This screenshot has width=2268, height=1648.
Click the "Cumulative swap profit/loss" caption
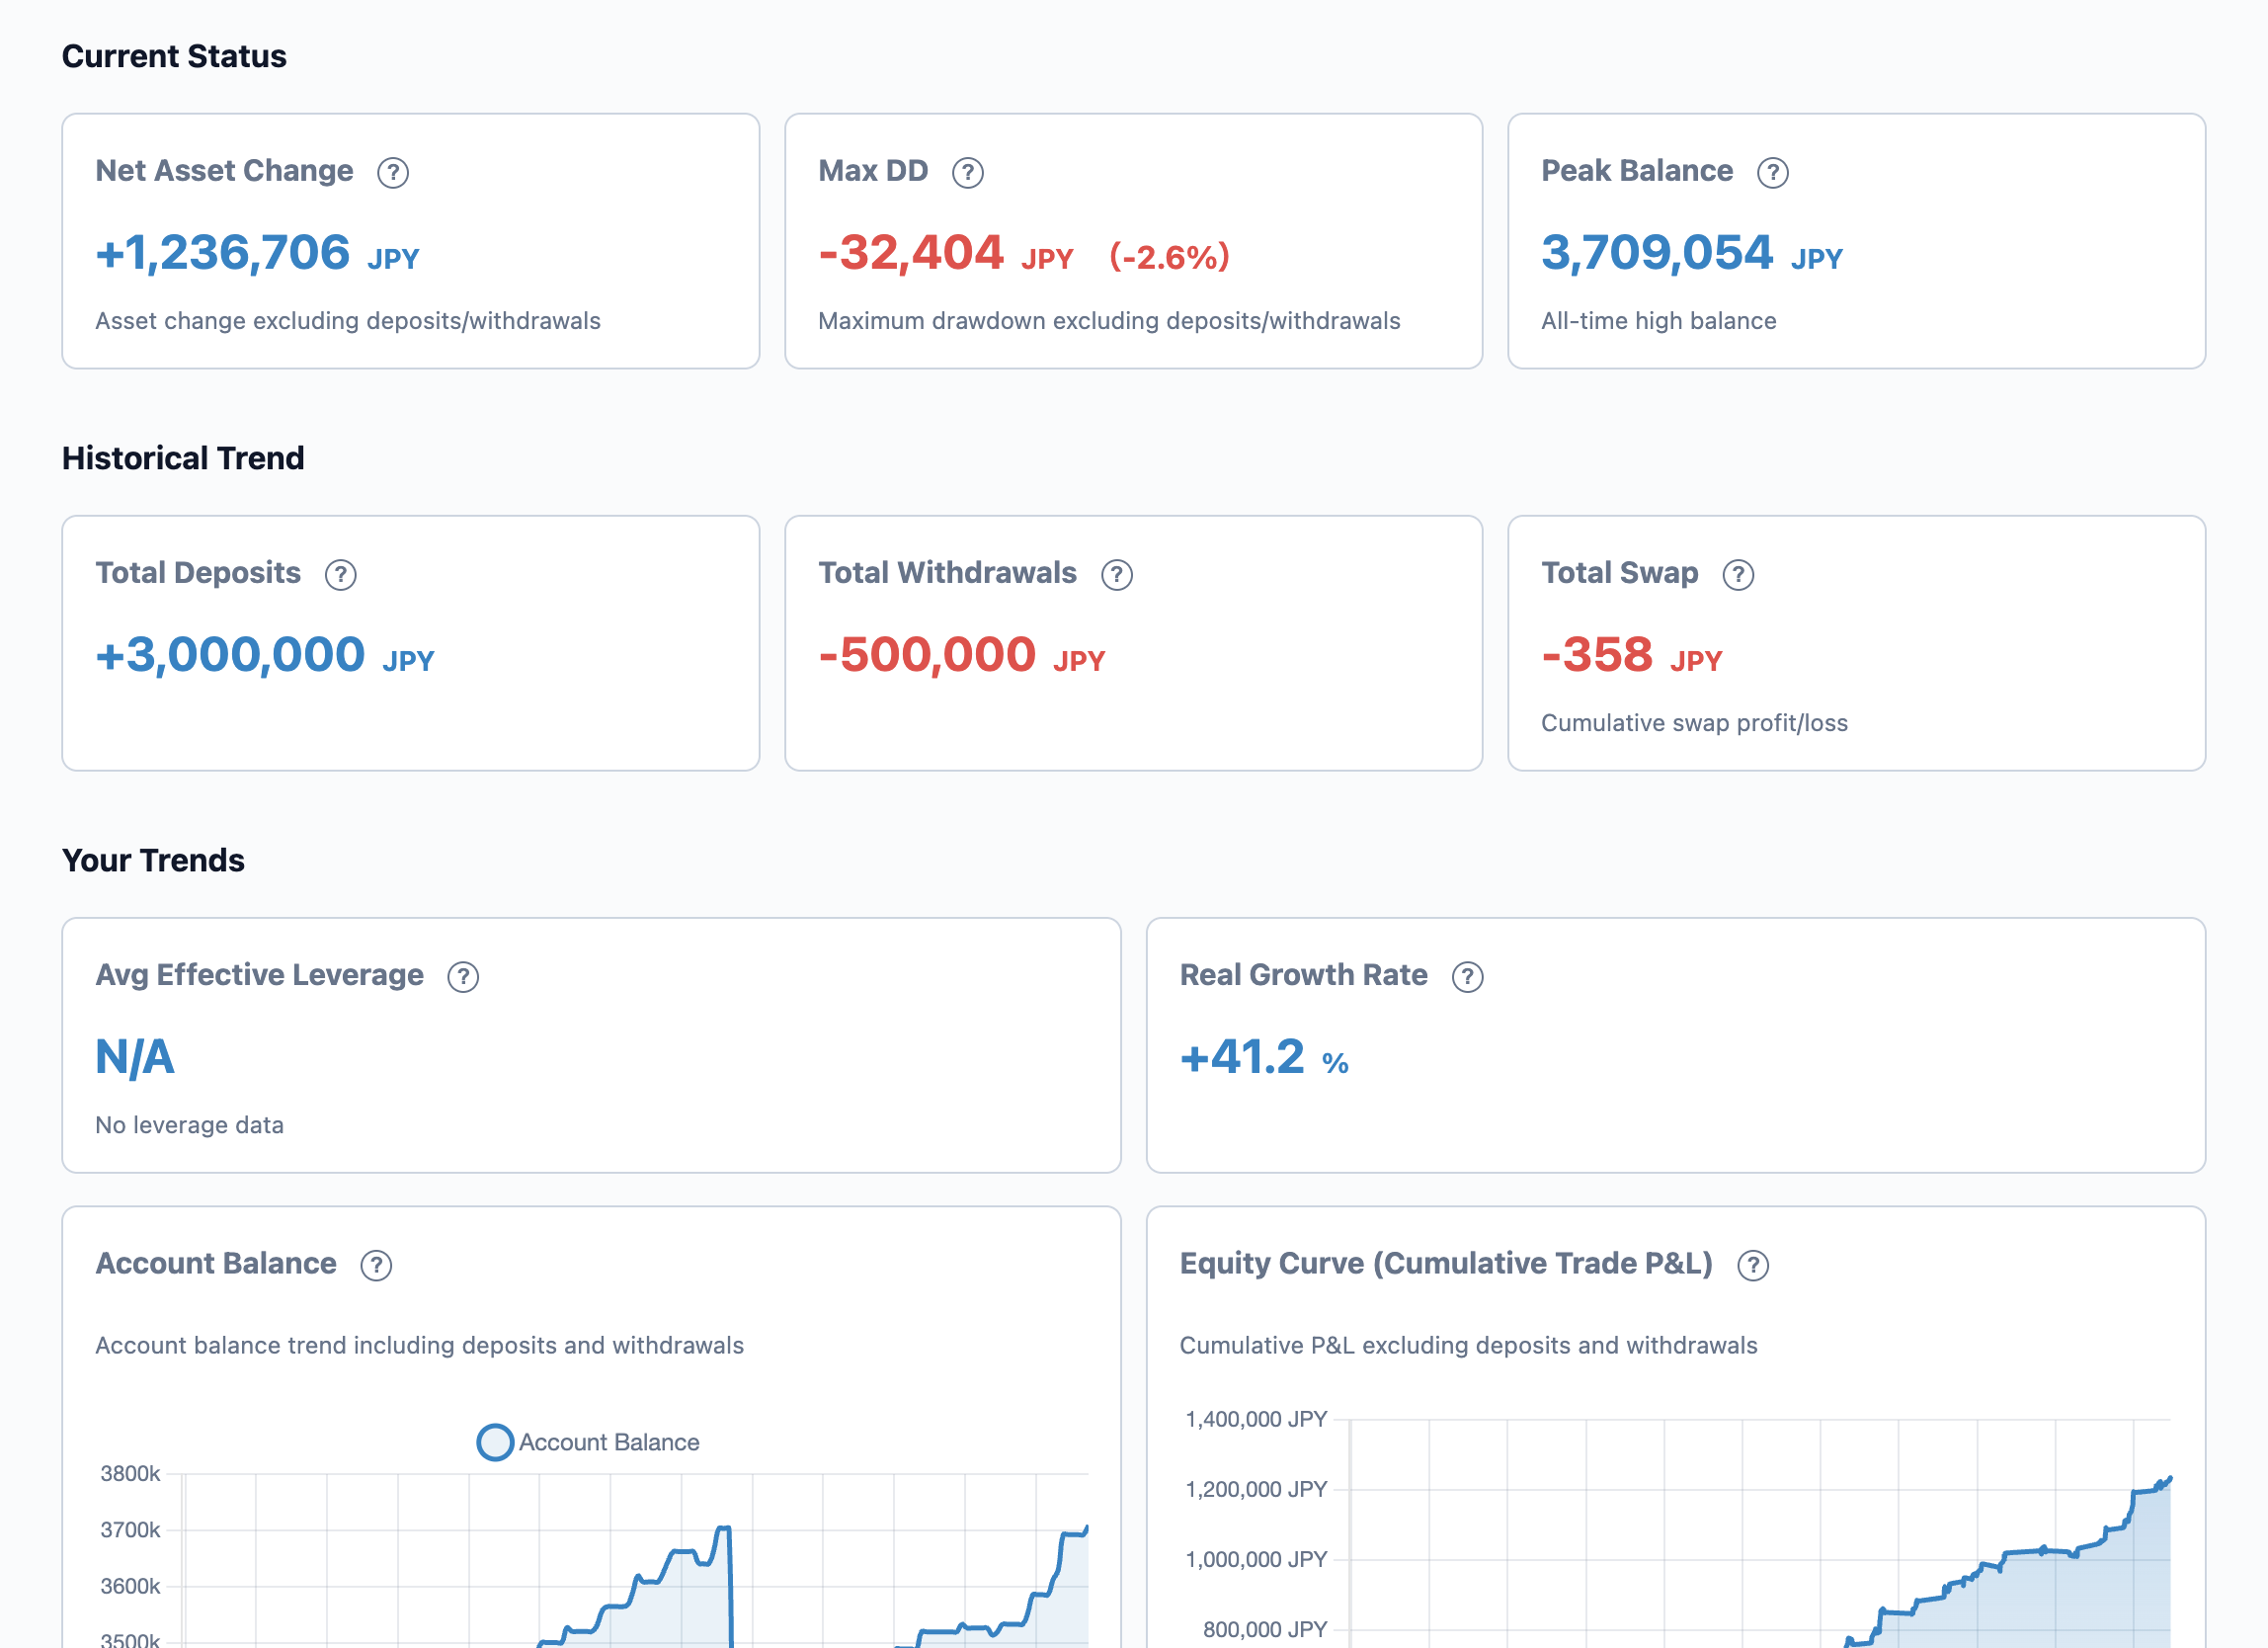pos(1694,723)
